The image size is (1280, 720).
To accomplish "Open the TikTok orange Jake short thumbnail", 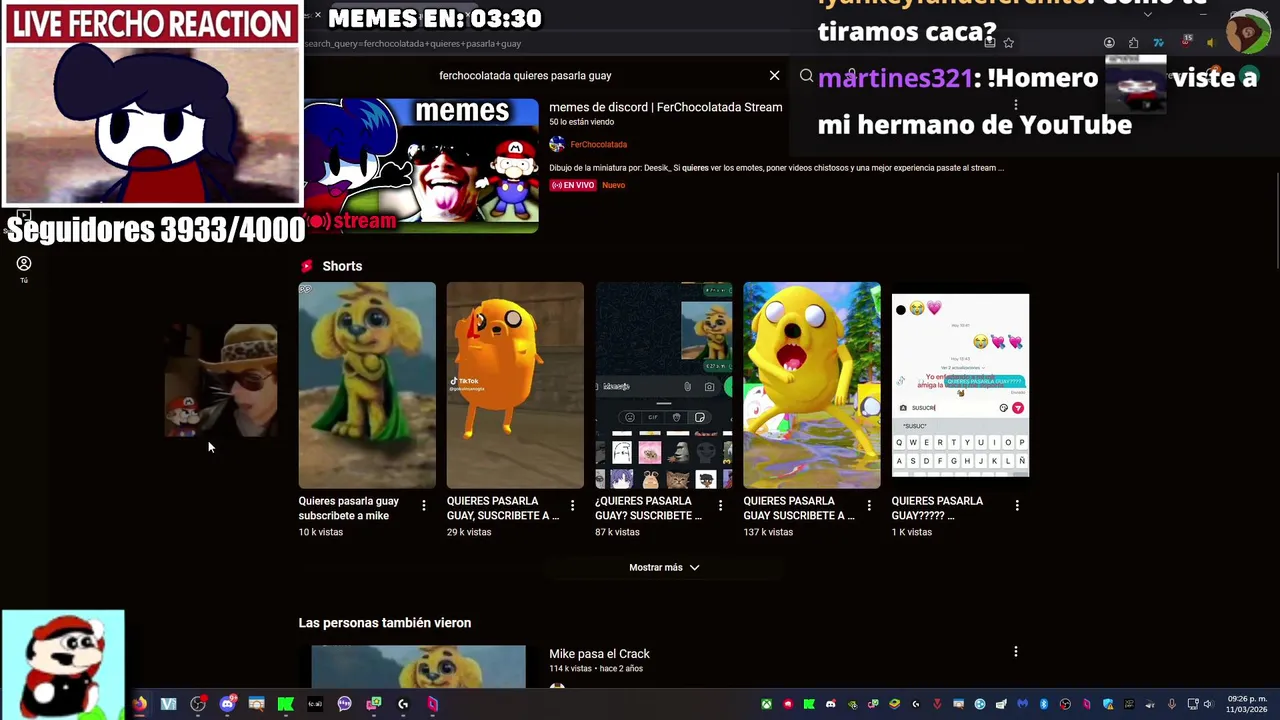I will tap(515, 385).
